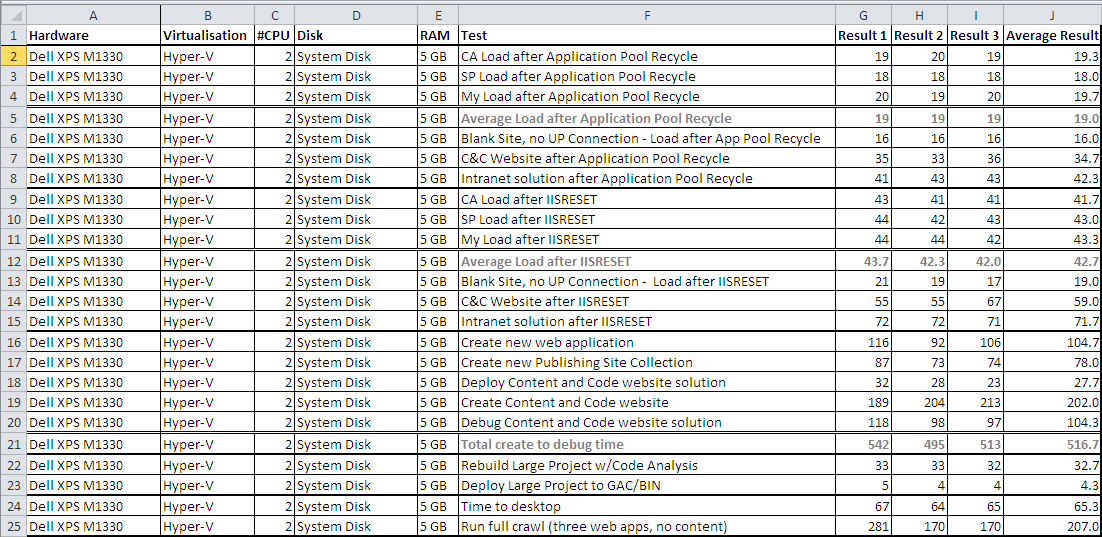Click the Result 1 cell showing 281
Image resolution: width=1102 pixels, height=537 pixels.
[x=863, y=526]
